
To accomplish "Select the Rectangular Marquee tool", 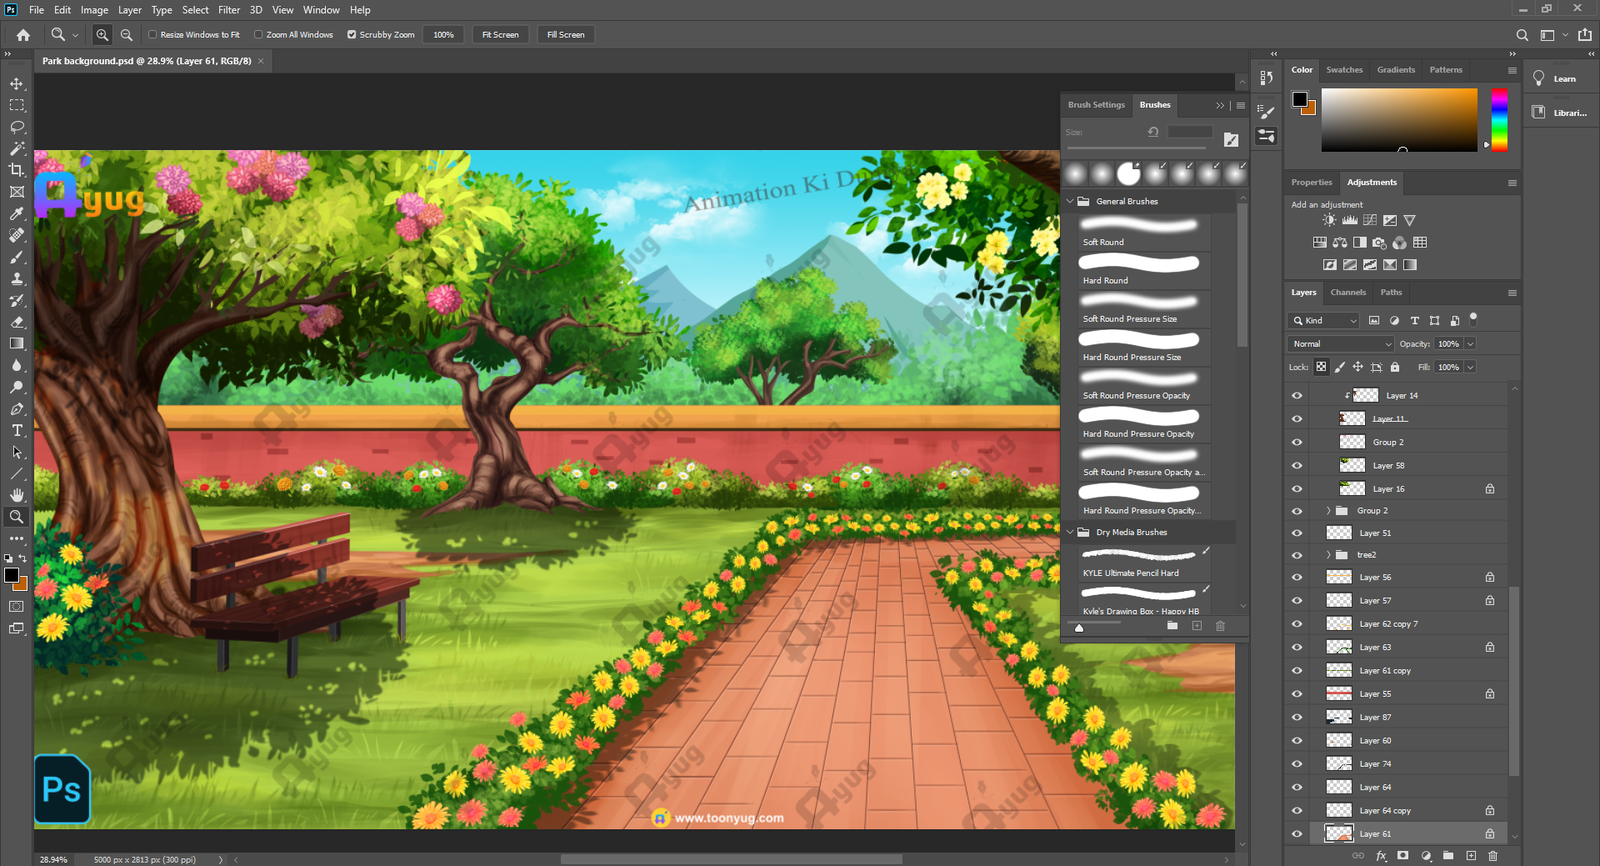I will [17, 105].
